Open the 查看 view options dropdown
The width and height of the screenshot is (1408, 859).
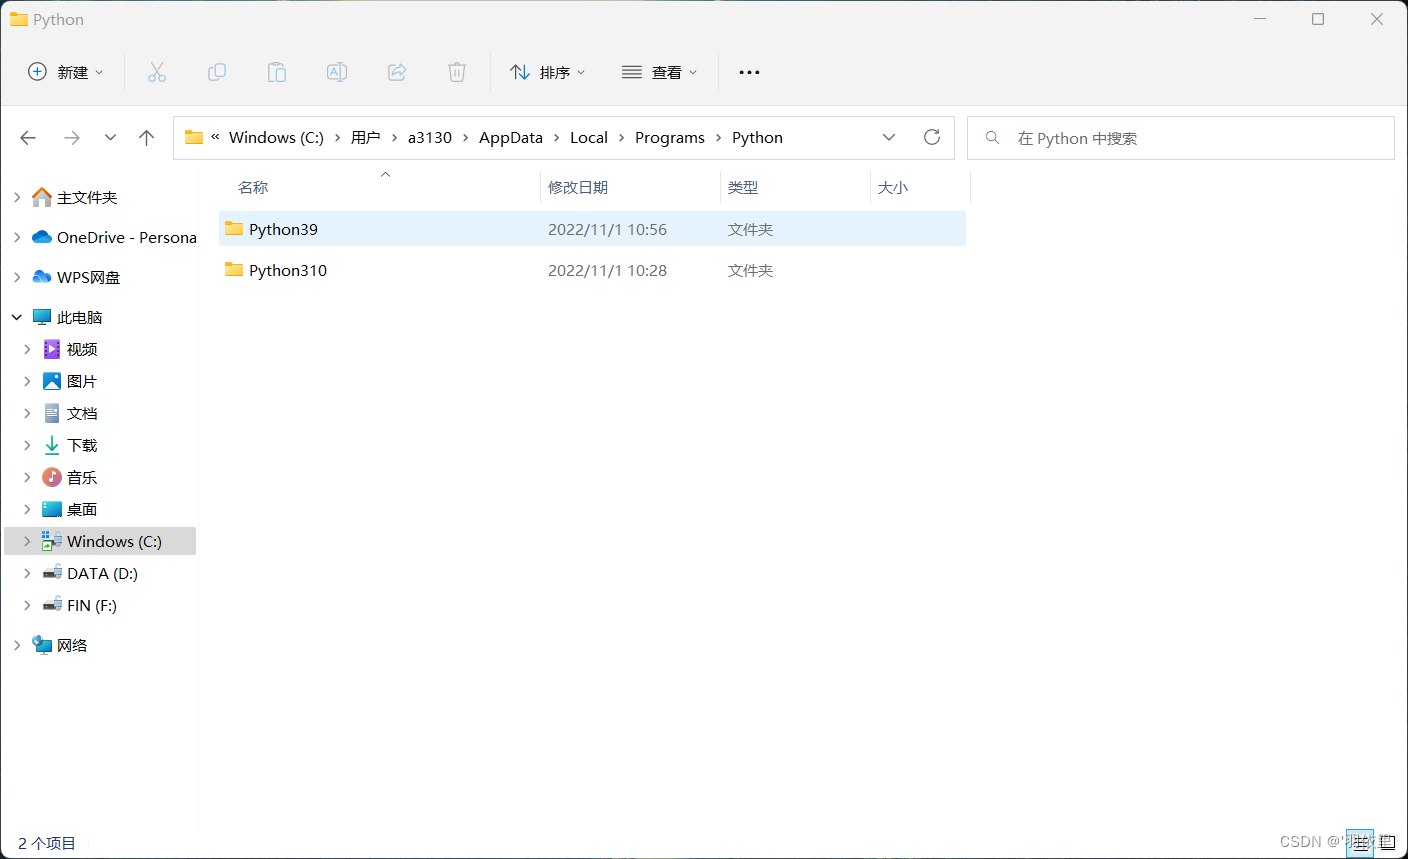pos(659,71)
